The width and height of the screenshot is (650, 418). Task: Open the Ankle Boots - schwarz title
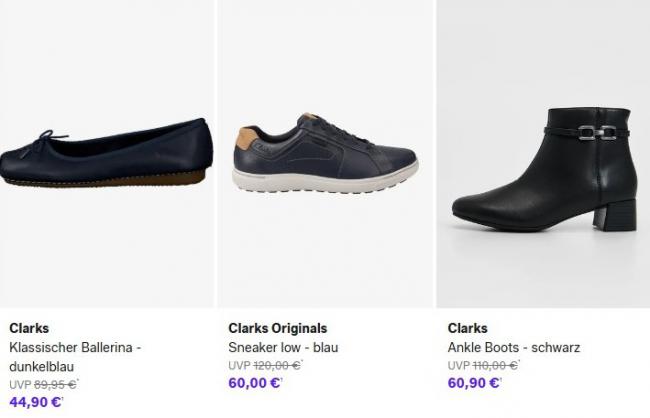pos(514,347)
